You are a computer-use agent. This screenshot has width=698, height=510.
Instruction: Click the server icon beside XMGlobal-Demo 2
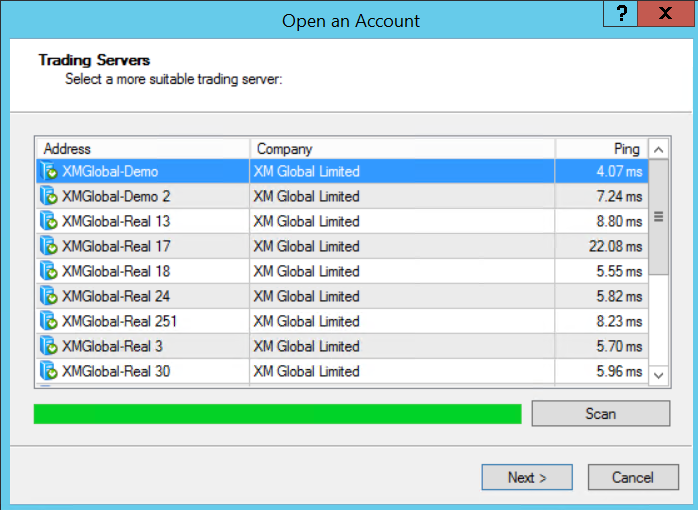tap(49, 196)
